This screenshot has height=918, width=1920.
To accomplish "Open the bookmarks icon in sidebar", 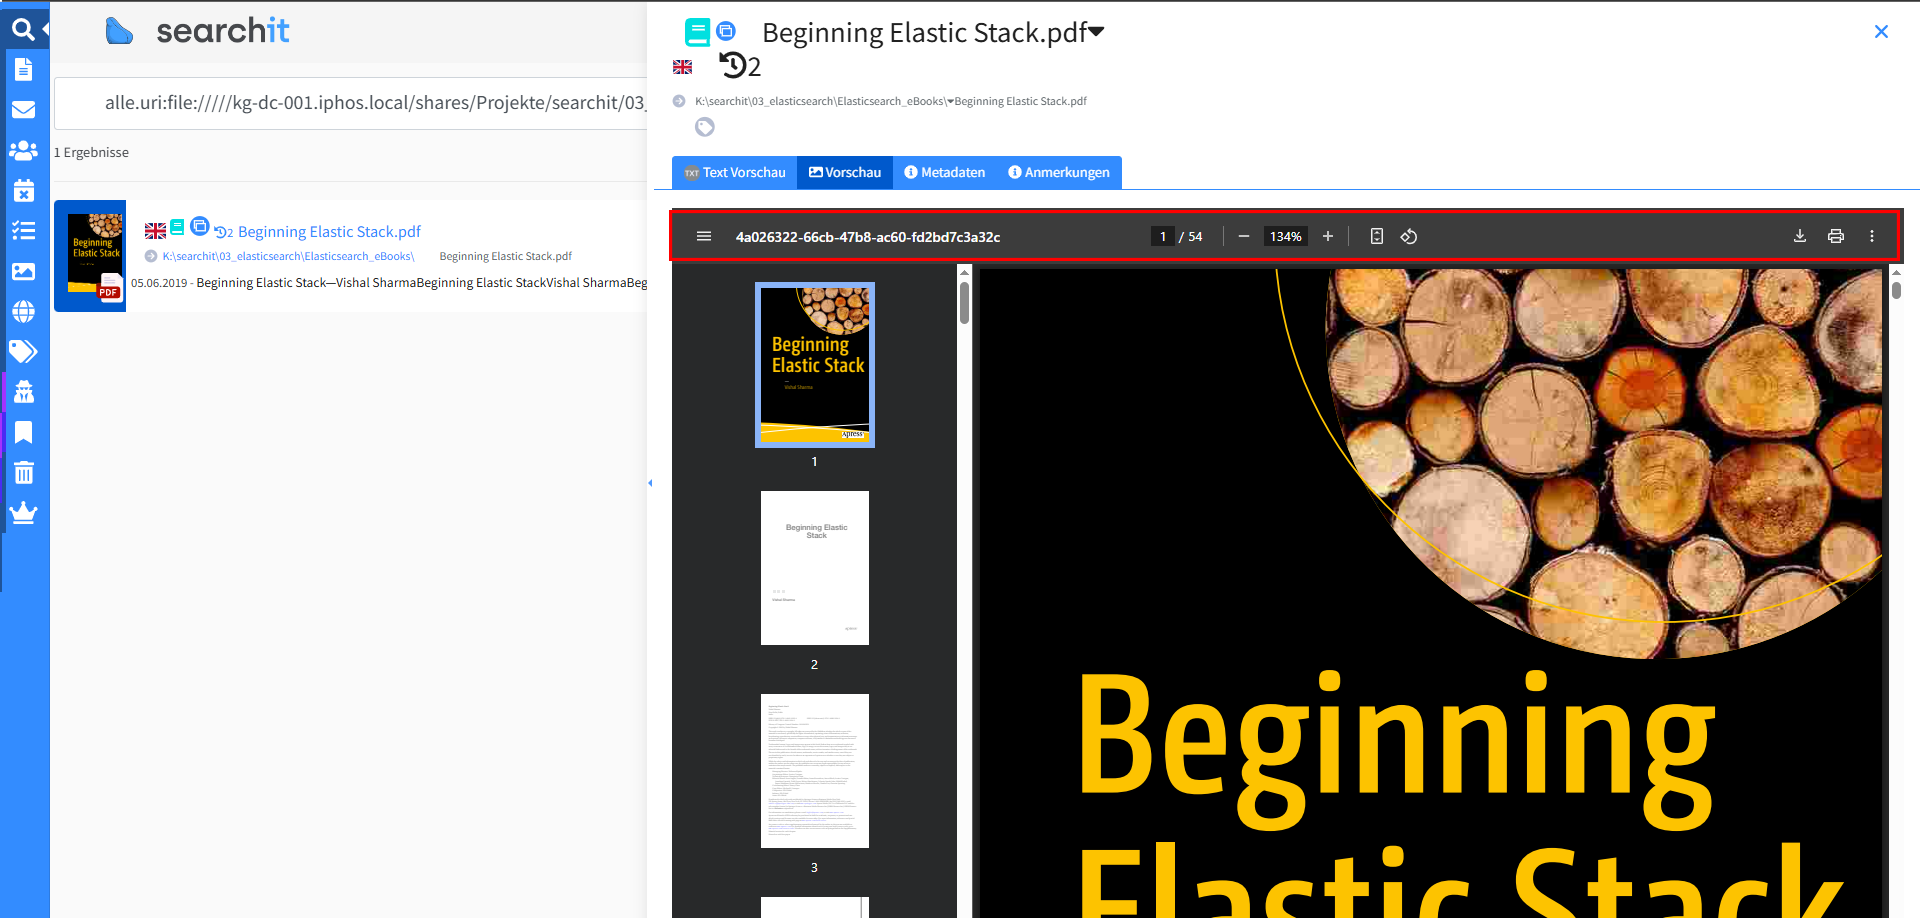I will pos(23,432).
